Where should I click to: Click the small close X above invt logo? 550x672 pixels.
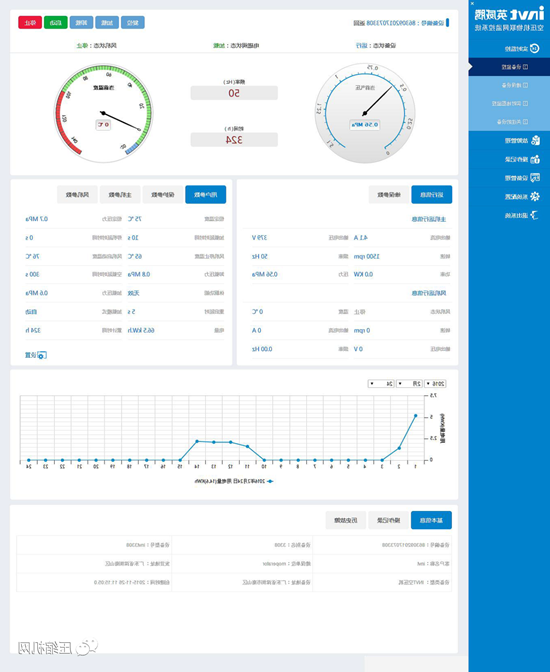point(472,3)
